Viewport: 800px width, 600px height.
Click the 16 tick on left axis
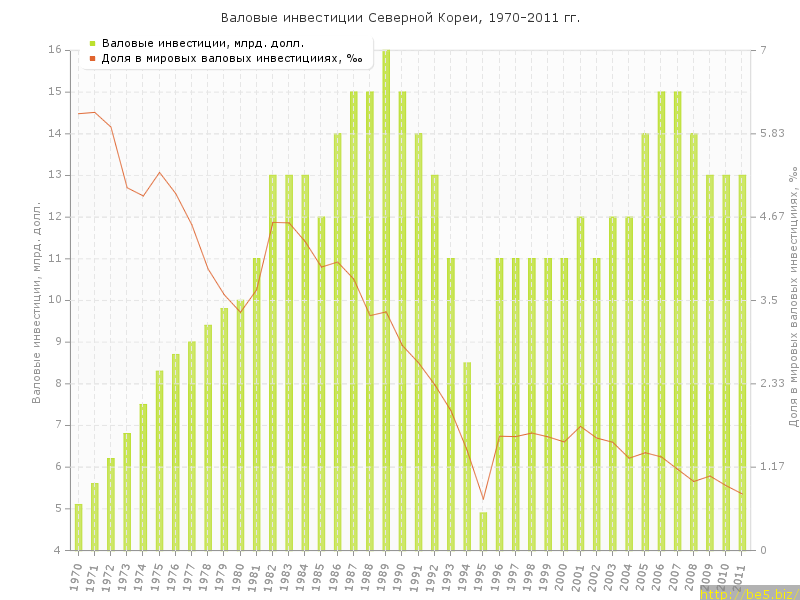[x=56, y=50]
